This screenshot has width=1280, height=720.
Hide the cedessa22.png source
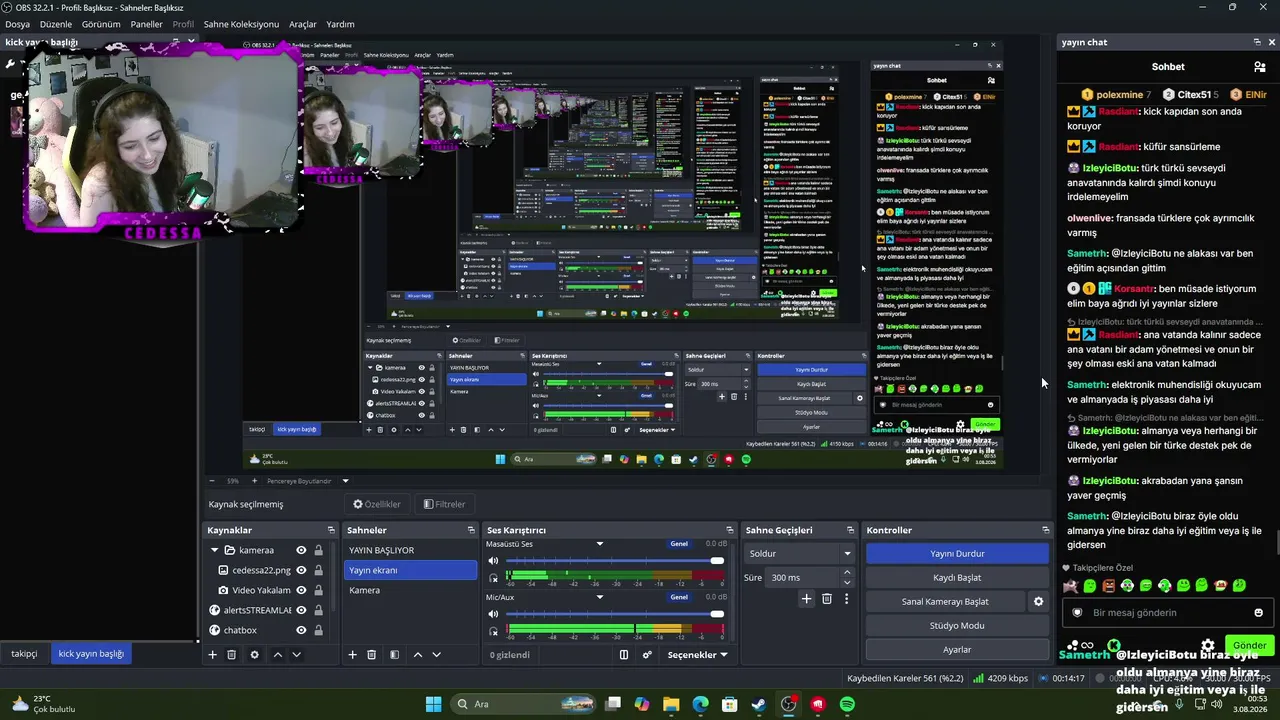pyautogui.click(x=301, y=570)
